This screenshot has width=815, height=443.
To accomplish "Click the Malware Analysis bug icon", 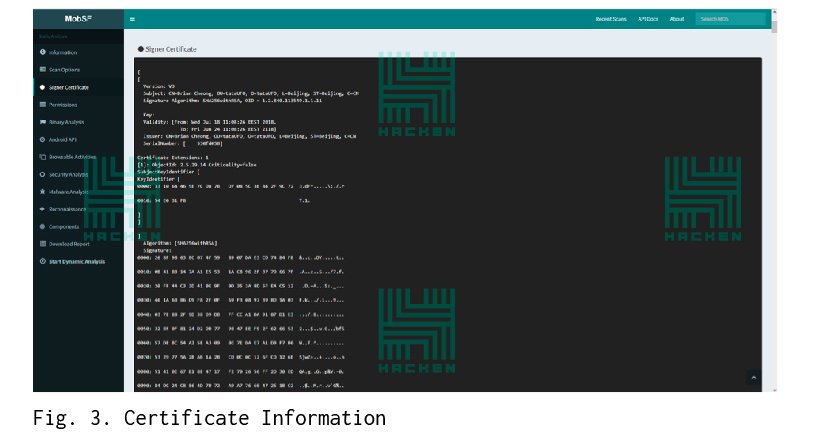I will tap(43, 191).
